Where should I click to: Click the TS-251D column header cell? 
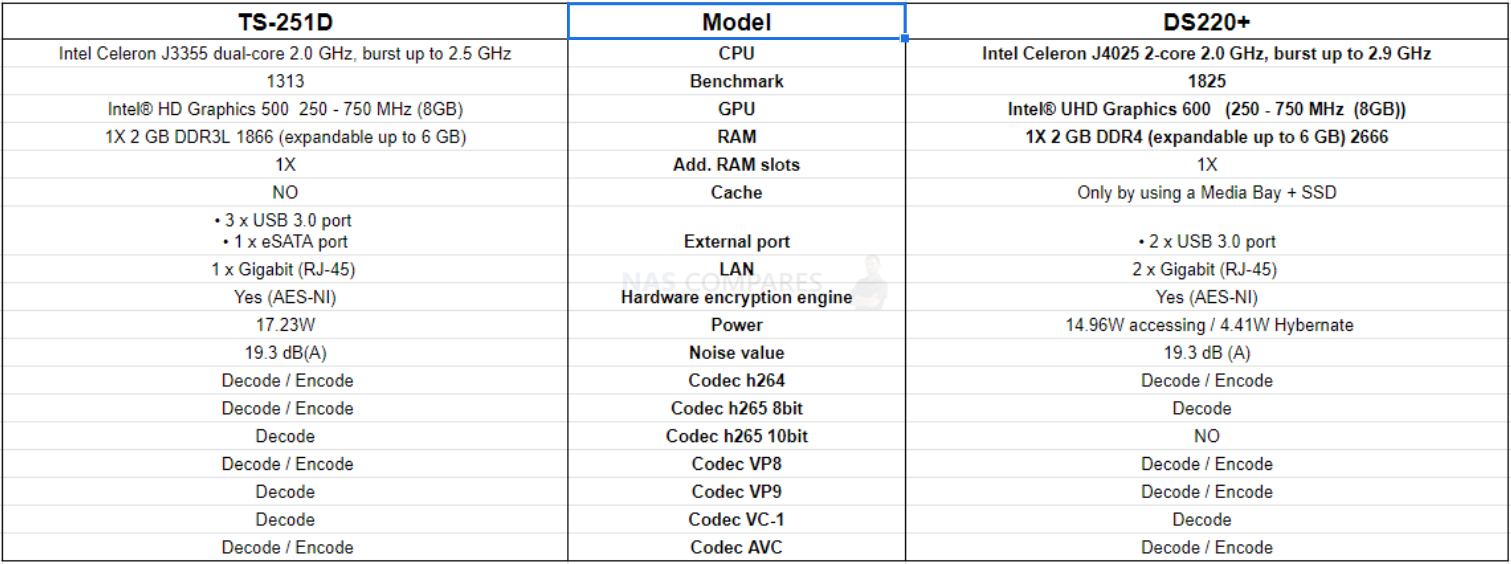click(285, 21)
